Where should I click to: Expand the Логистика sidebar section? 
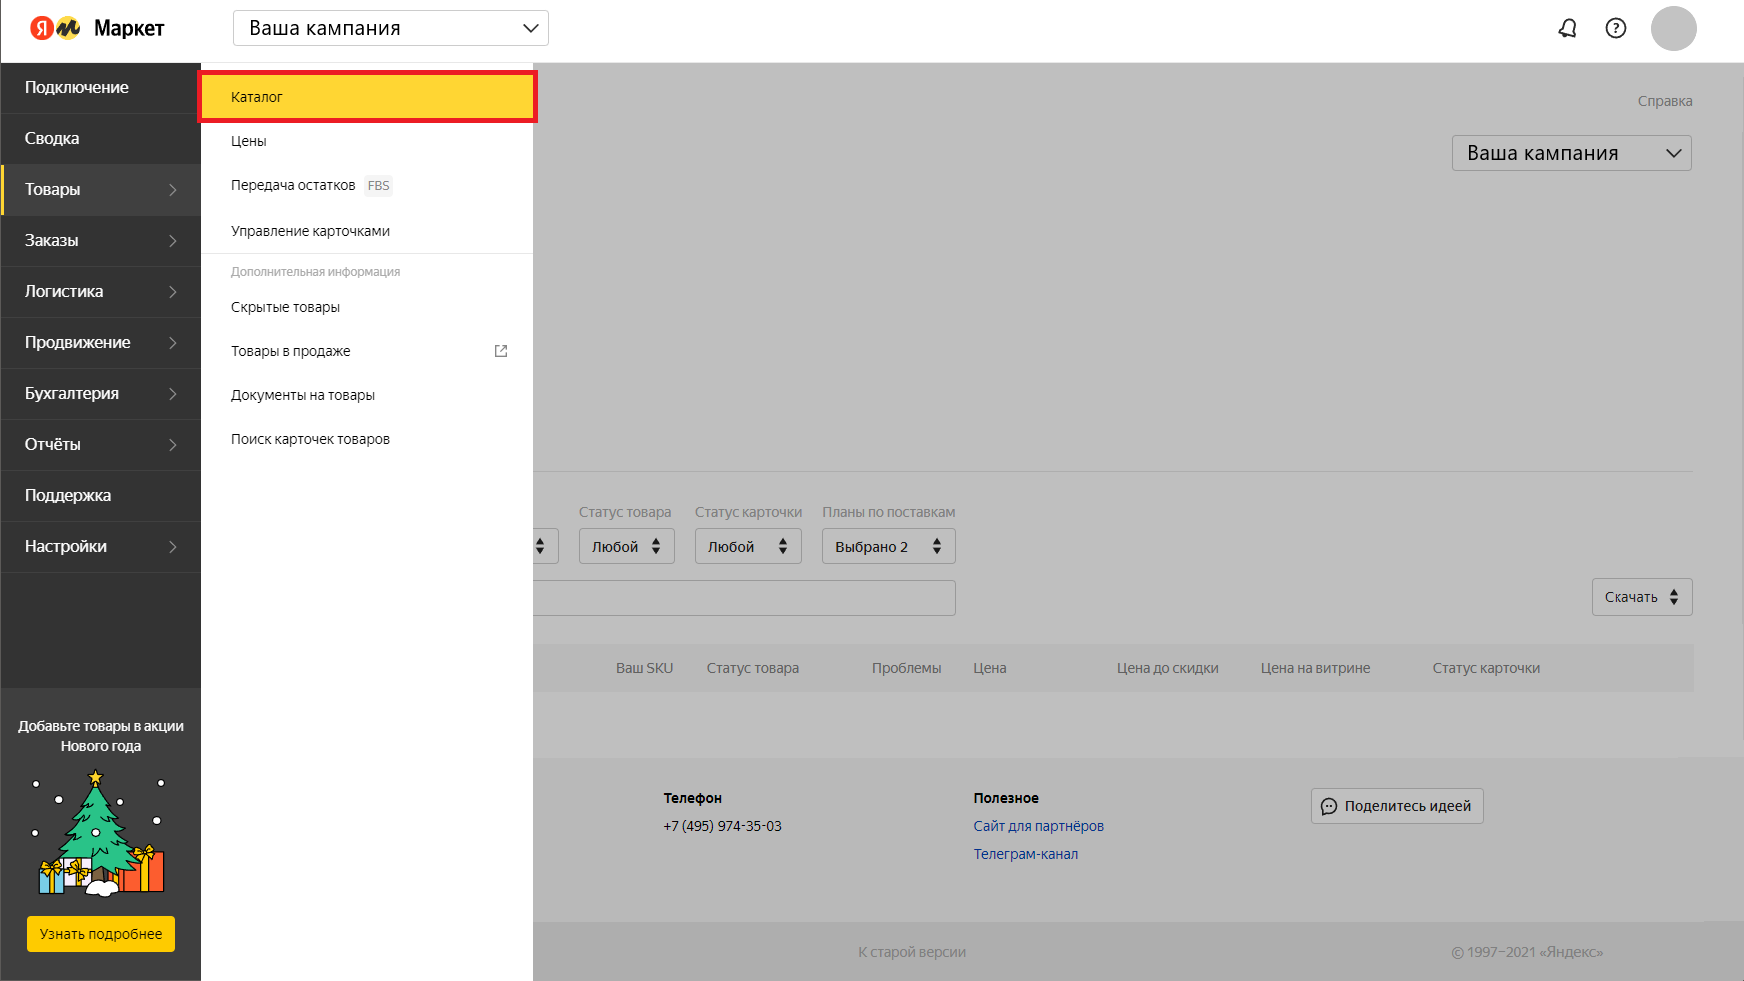100,292
